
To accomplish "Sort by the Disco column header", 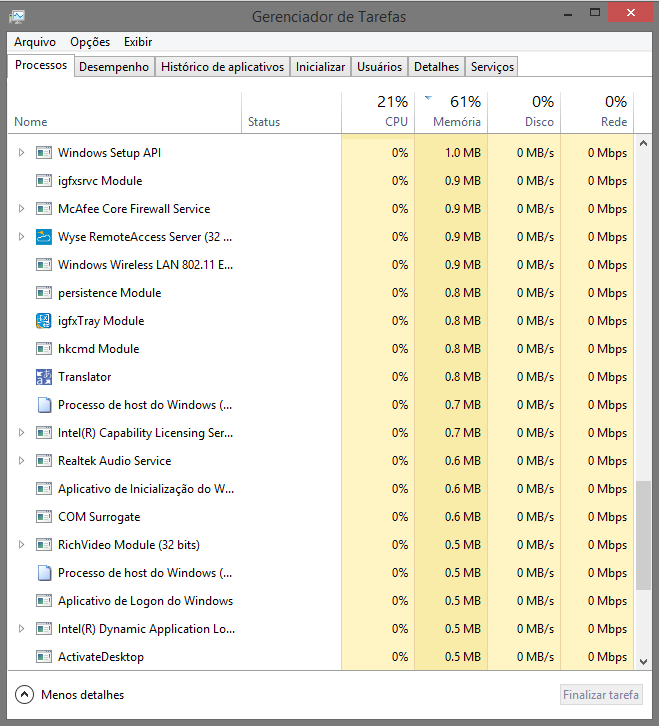I will click(524, 113).
